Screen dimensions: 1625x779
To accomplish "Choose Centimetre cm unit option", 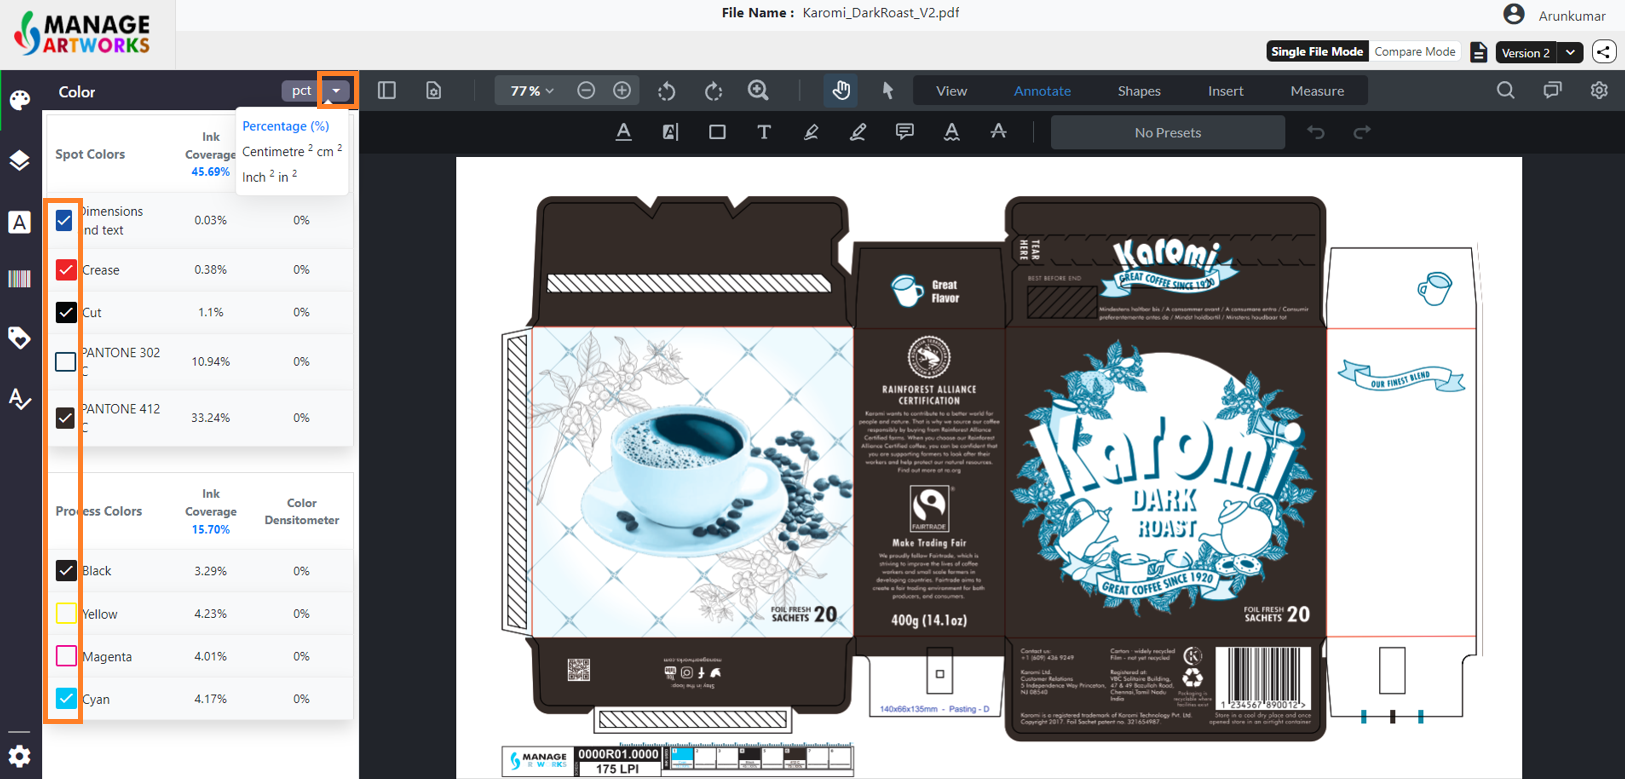I will click(292, 151).
